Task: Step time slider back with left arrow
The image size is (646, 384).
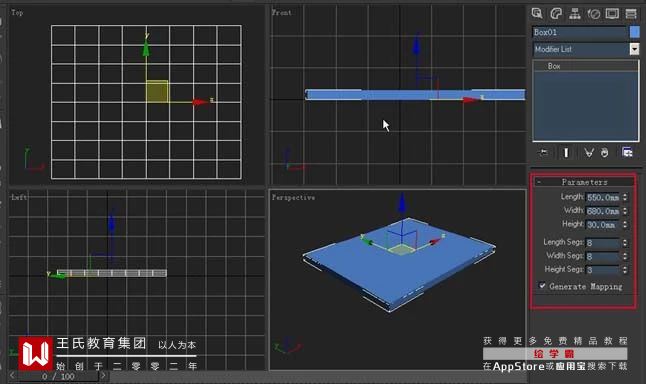Action: click(x=12, y=376)
